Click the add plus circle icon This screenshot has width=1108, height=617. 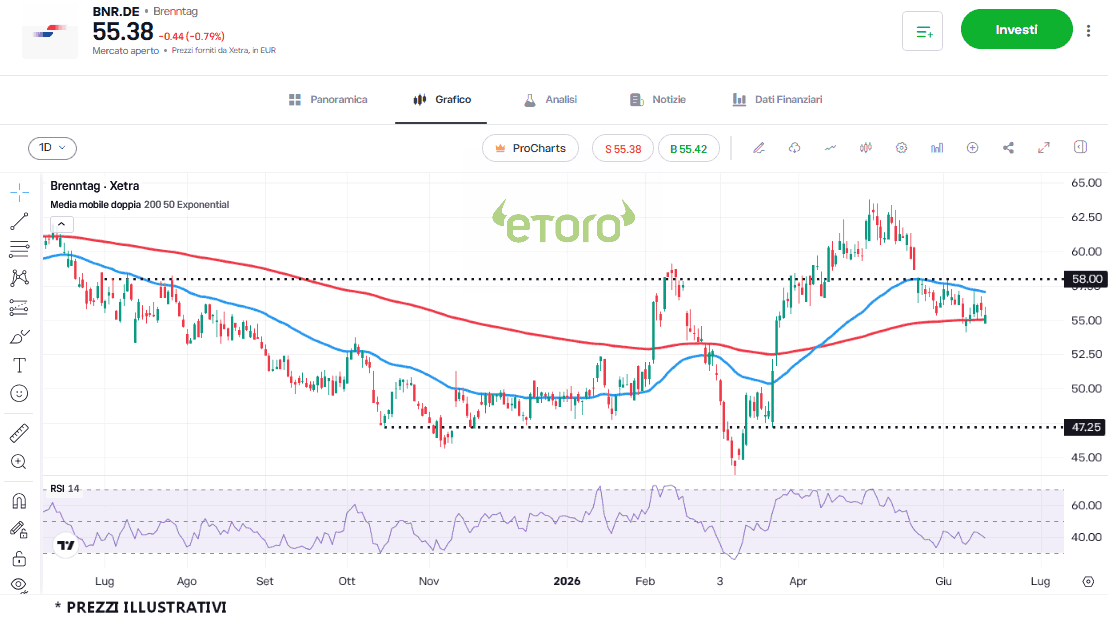pos(972,148)
